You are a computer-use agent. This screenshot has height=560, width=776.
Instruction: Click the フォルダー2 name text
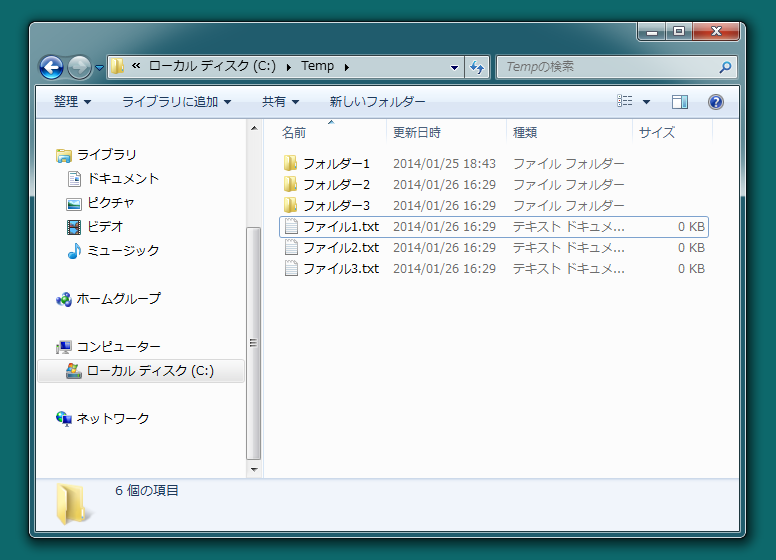tap(336, 185)
